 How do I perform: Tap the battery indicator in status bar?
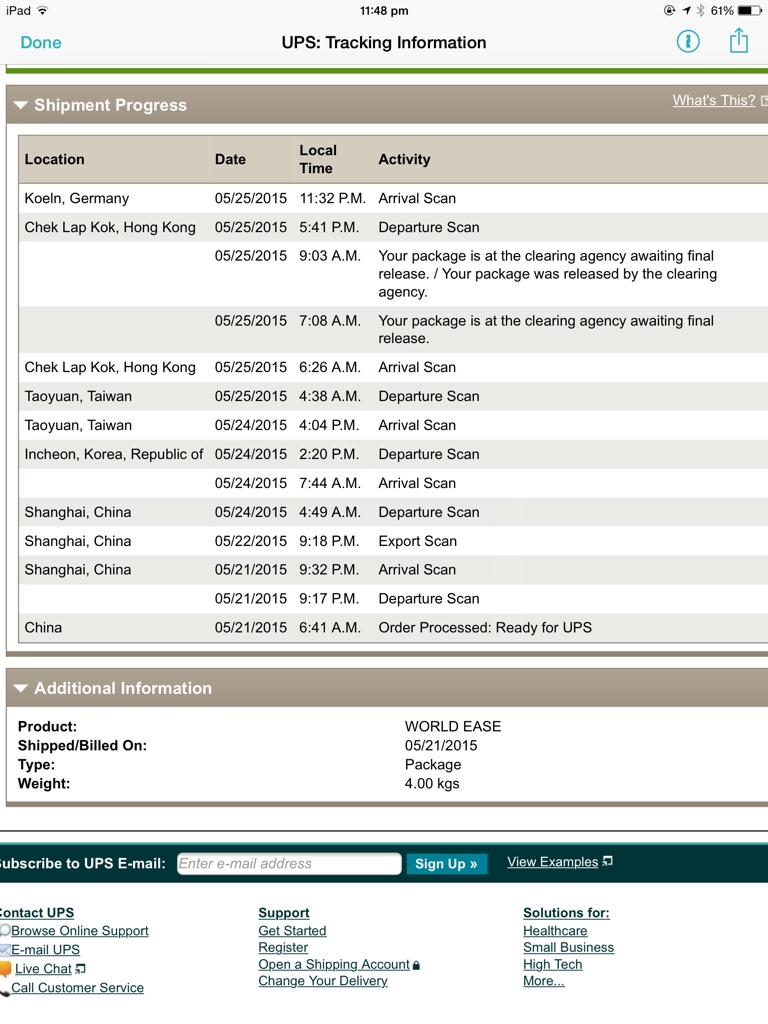[750, 10]
